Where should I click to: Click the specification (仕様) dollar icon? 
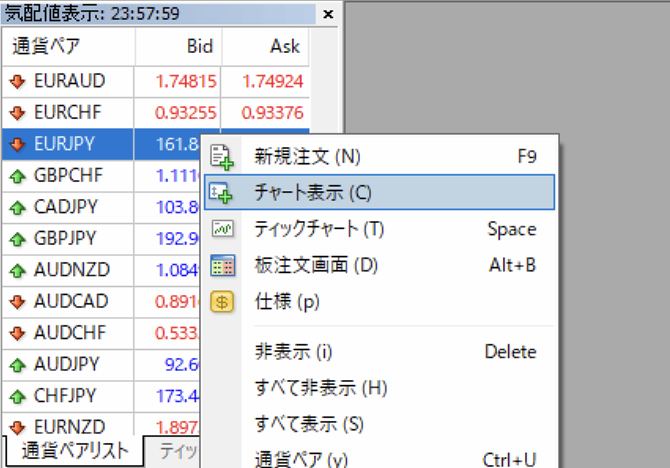tap(221, 301)
